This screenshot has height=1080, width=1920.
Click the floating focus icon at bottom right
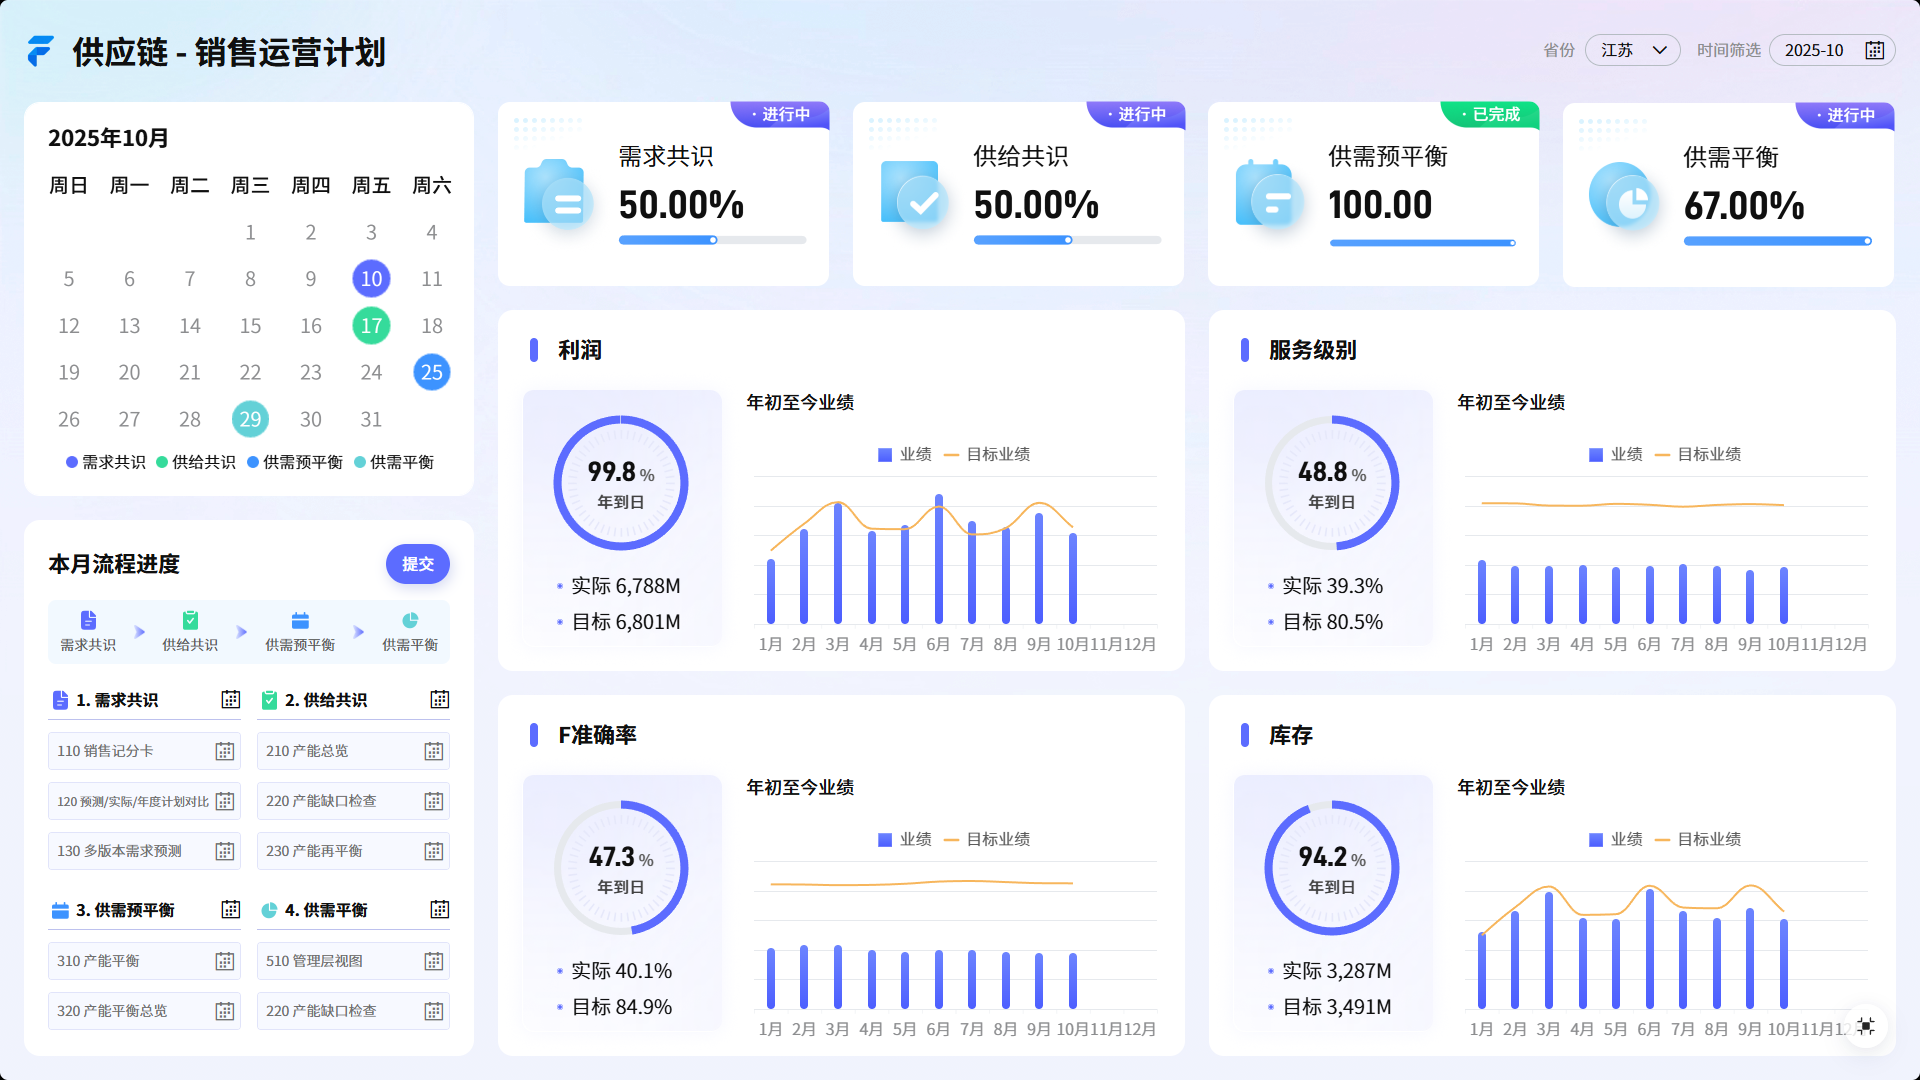[1866, 1026]
